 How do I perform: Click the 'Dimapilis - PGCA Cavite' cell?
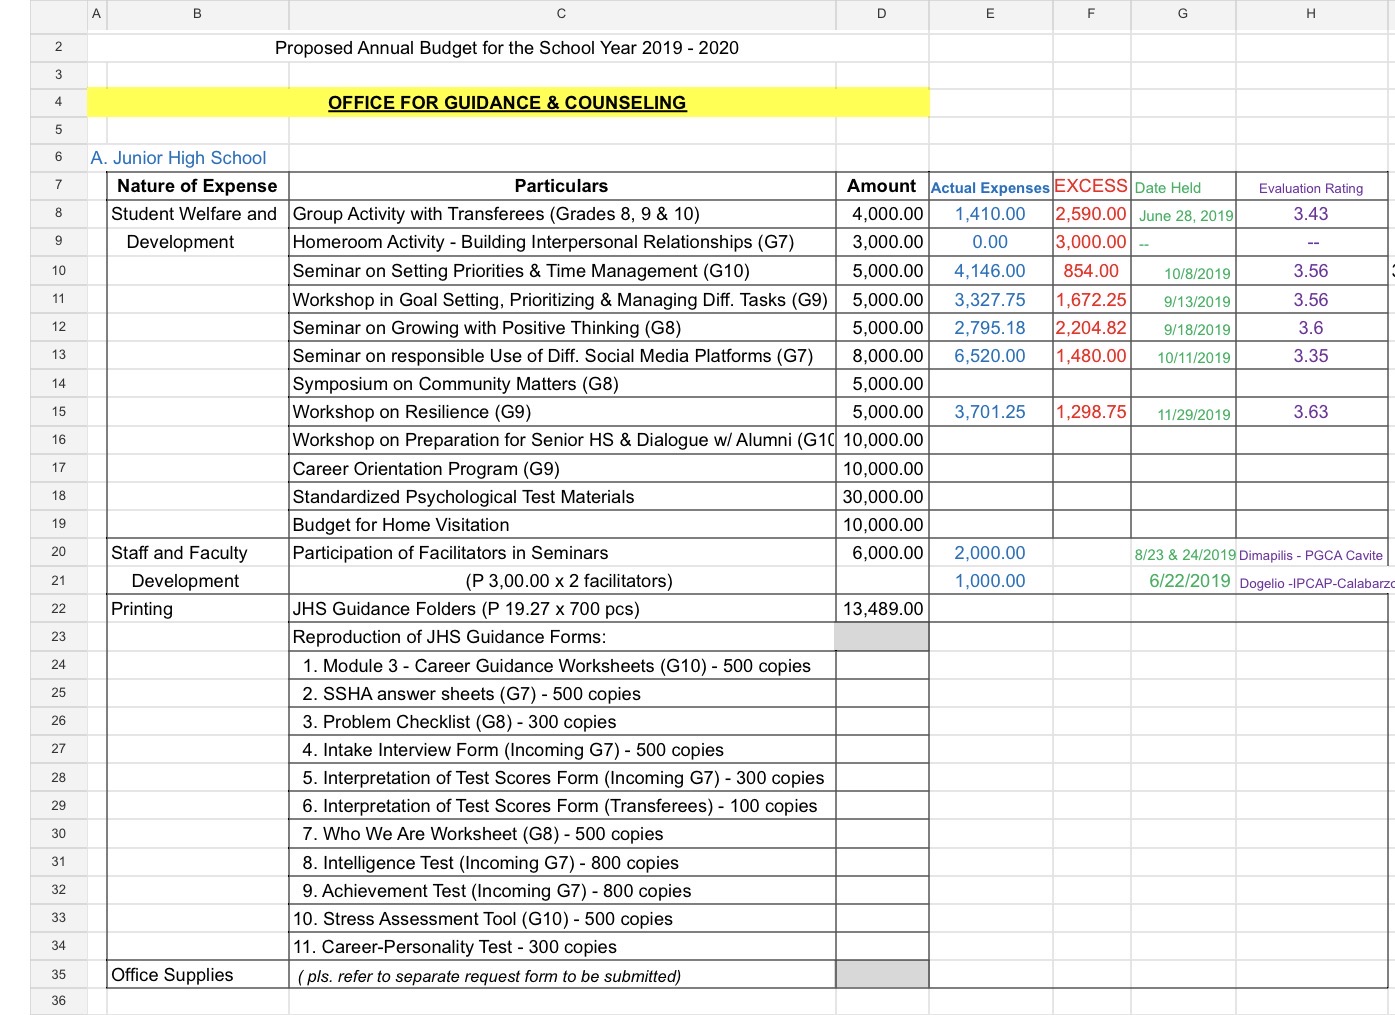click(x=1311, y=555)
